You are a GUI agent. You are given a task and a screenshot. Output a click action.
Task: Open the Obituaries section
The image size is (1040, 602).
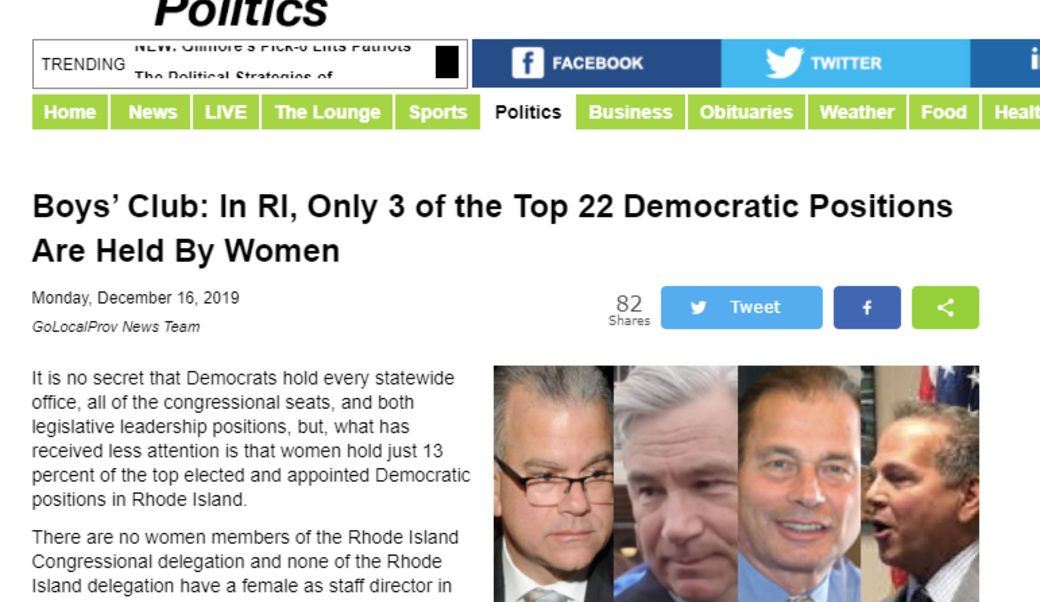[x=746, y=112]
